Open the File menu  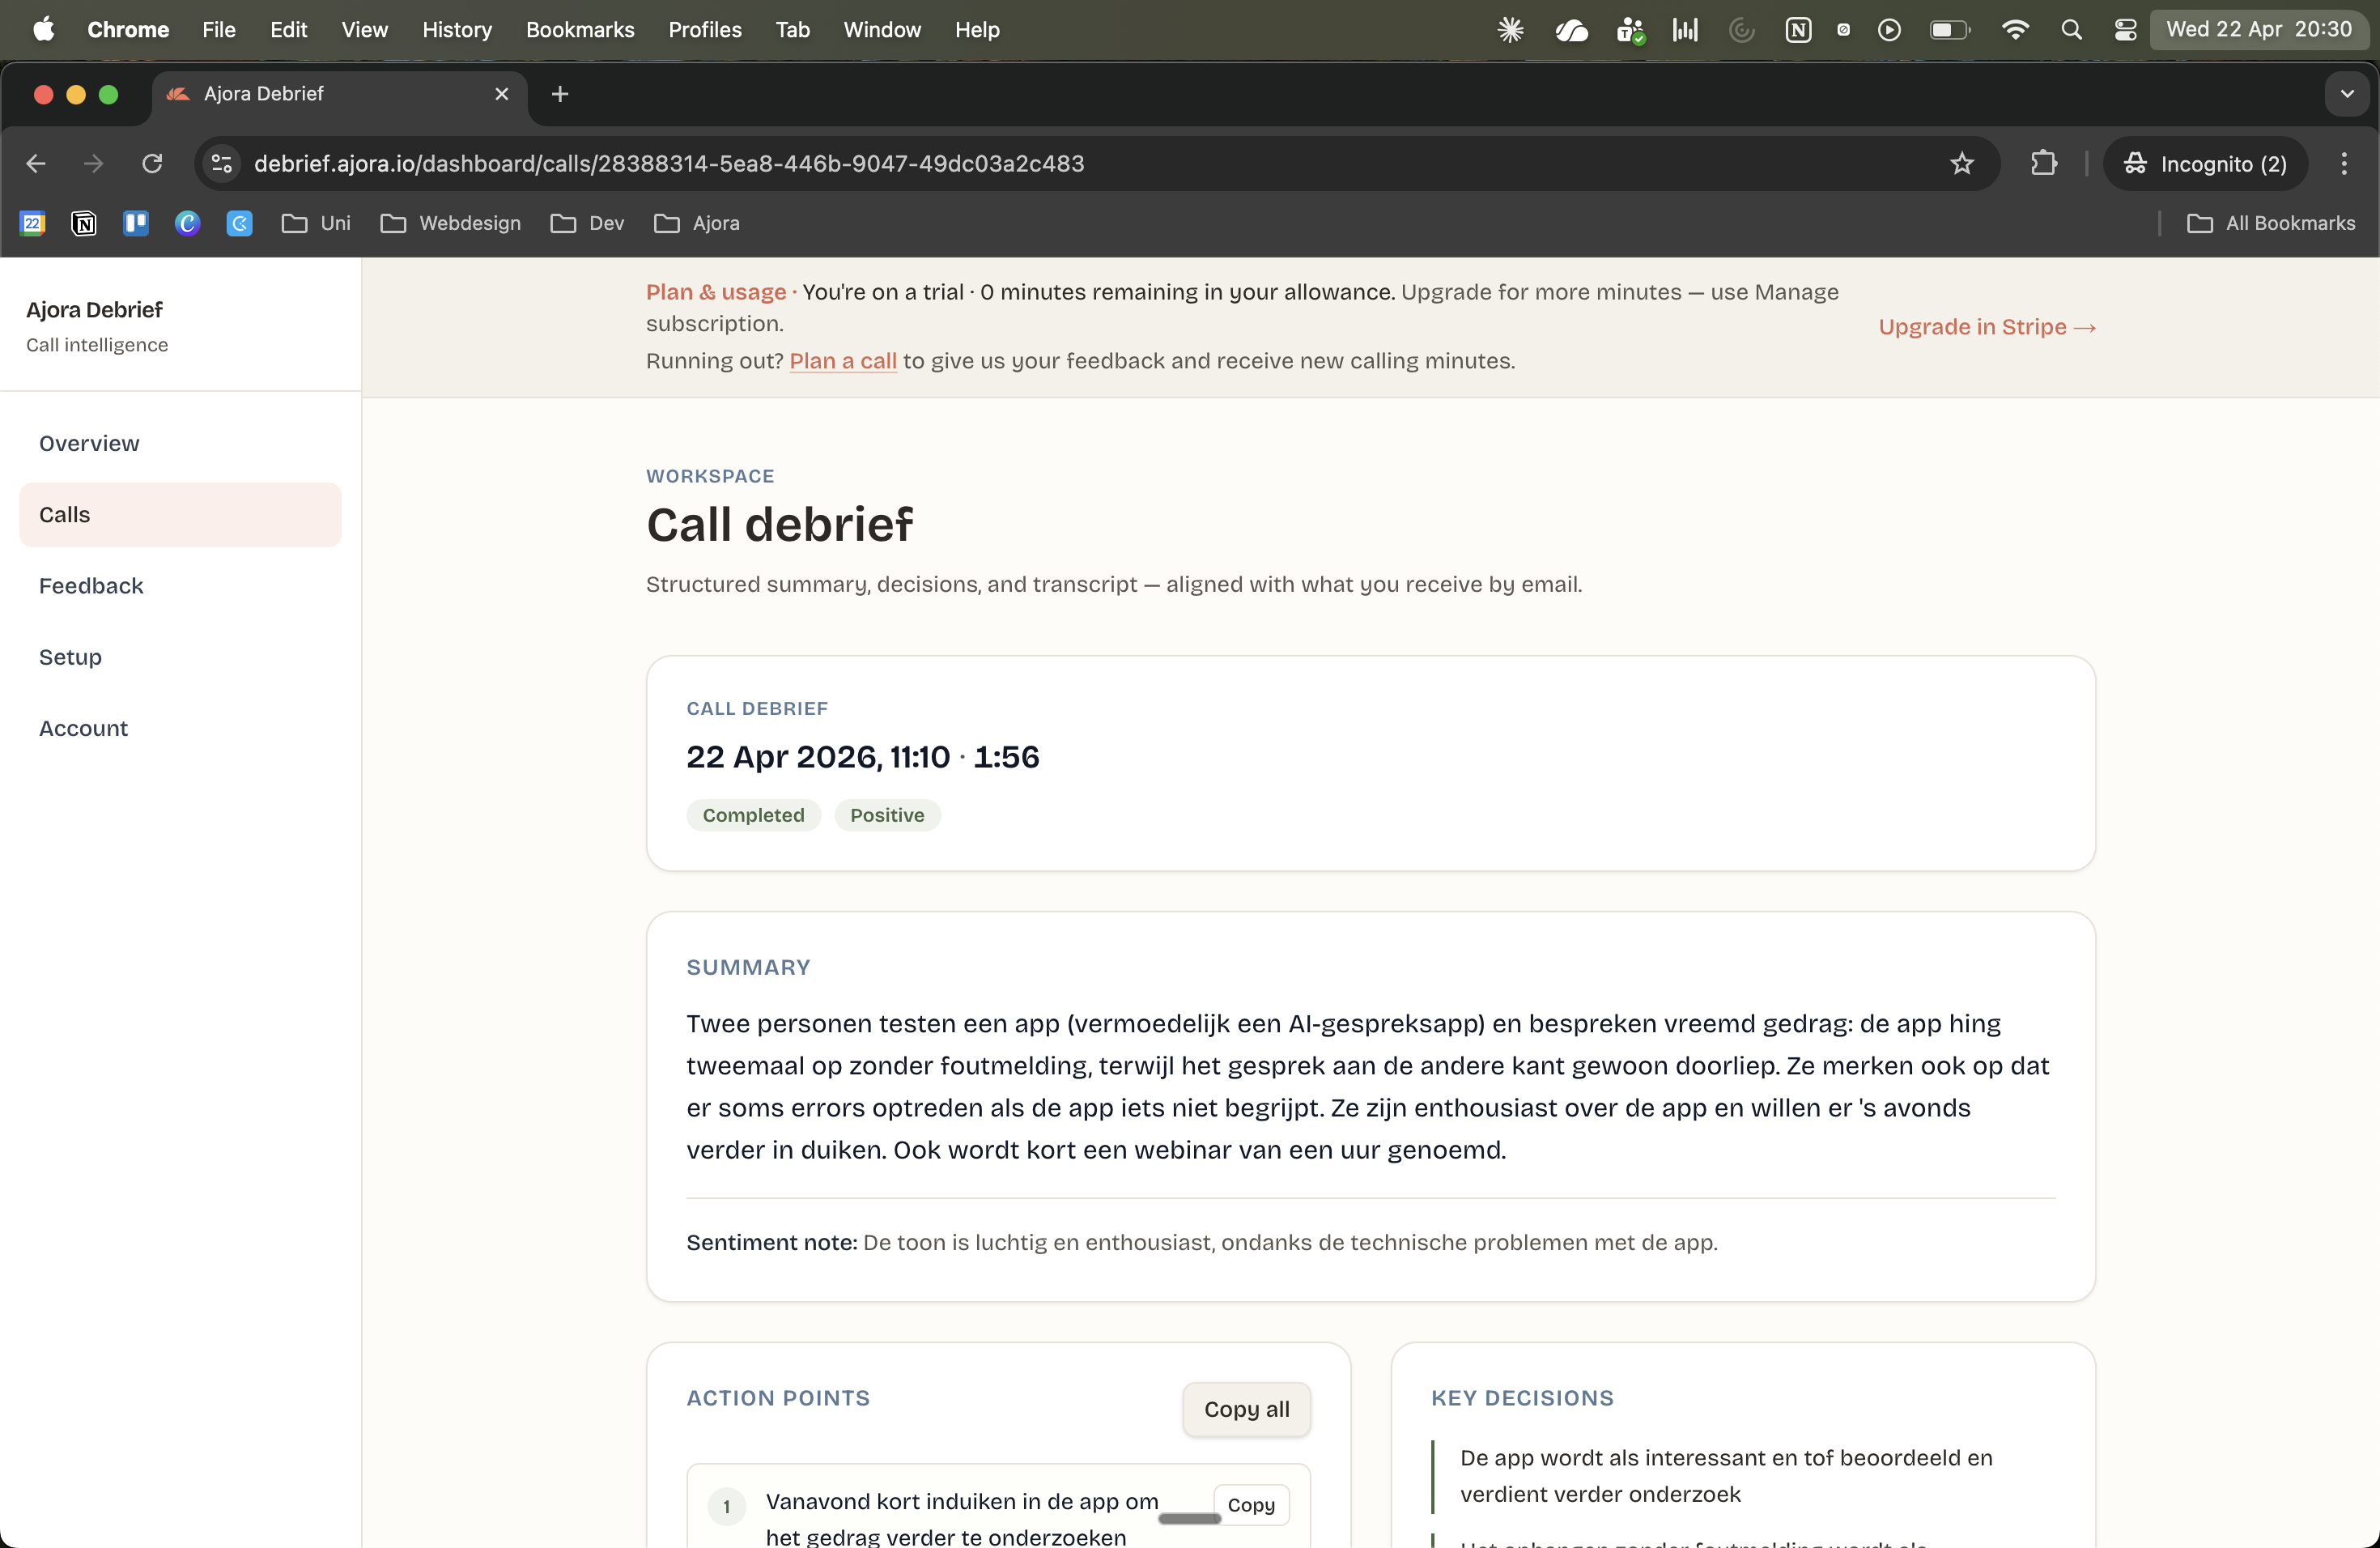[219, 30]
